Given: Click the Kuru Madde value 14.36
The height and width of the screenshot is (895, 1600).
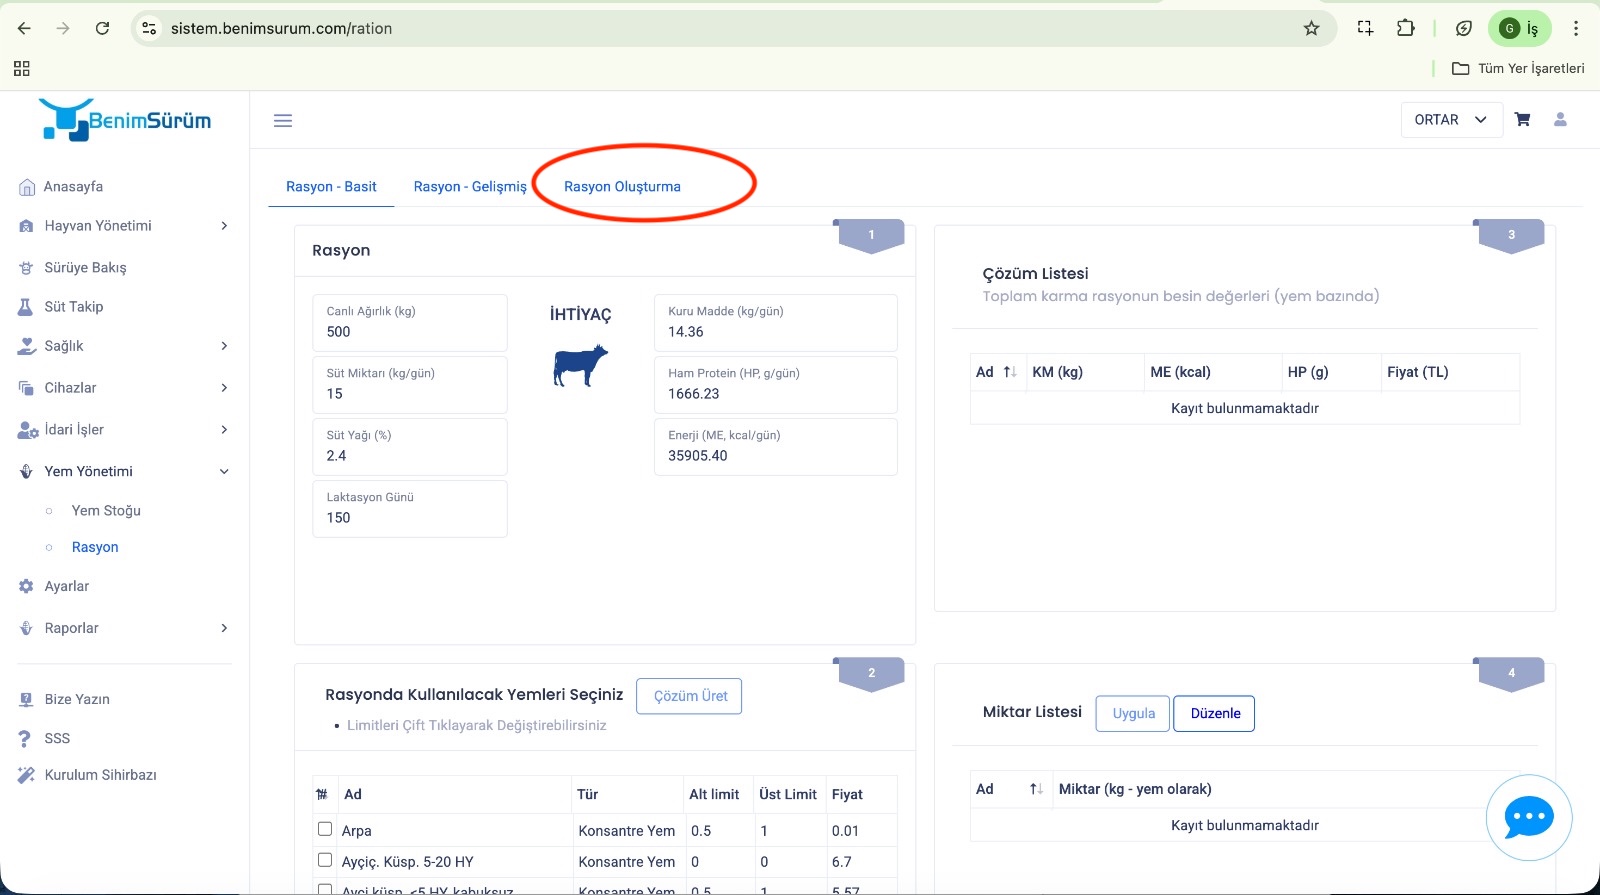Looking at the screenshot, I should [686, 332].
